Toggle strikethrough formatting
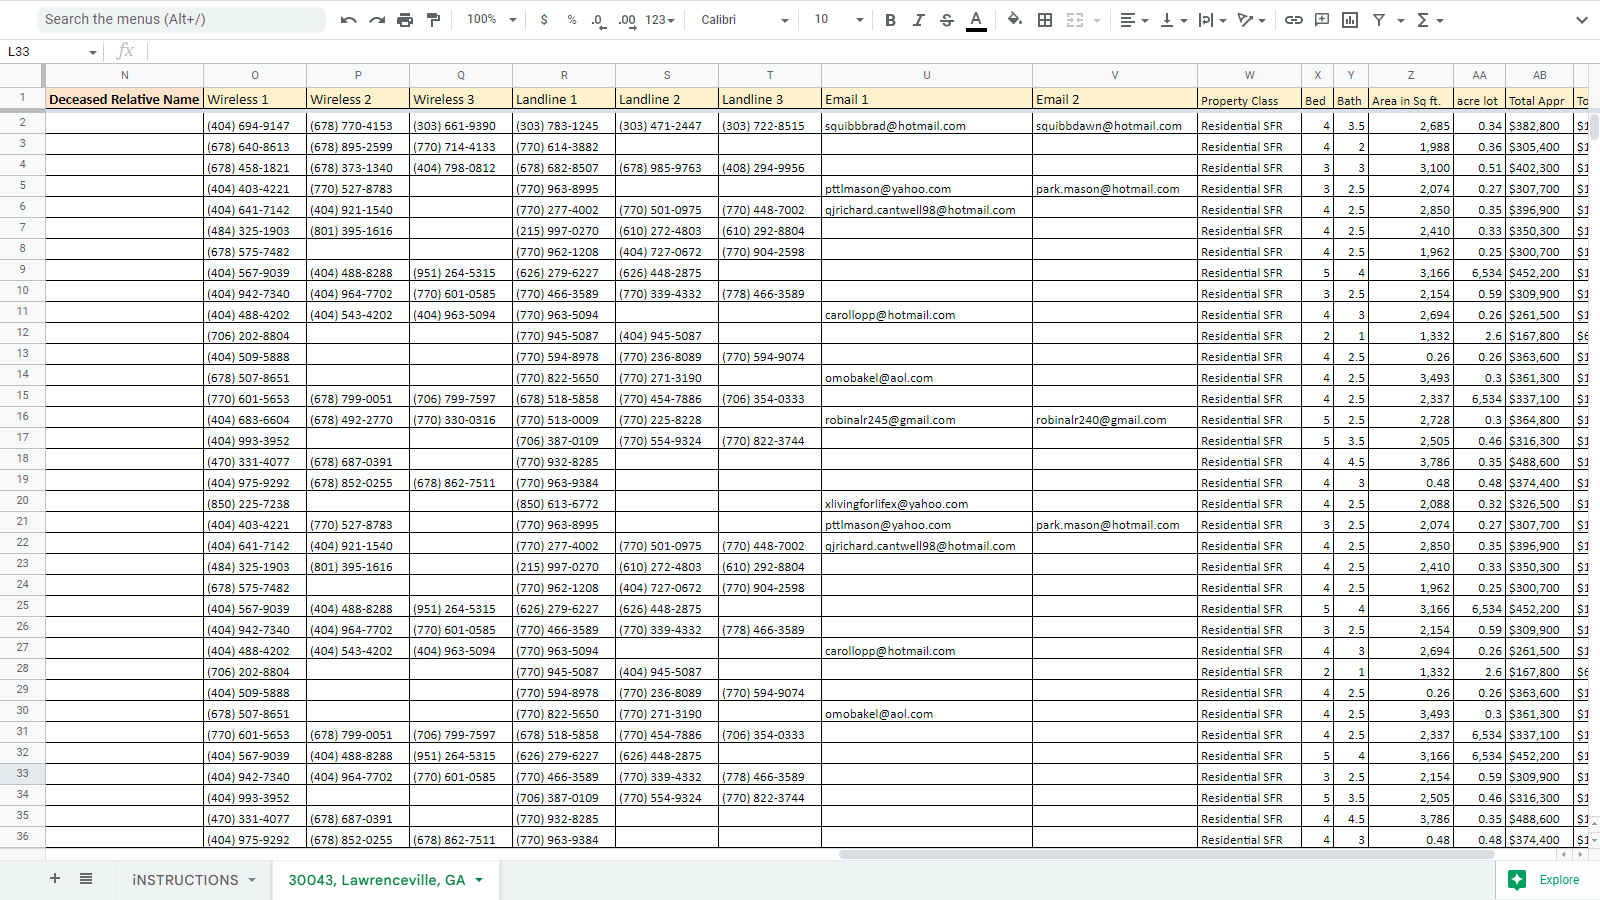1600x900 pixels. [946, 20]
